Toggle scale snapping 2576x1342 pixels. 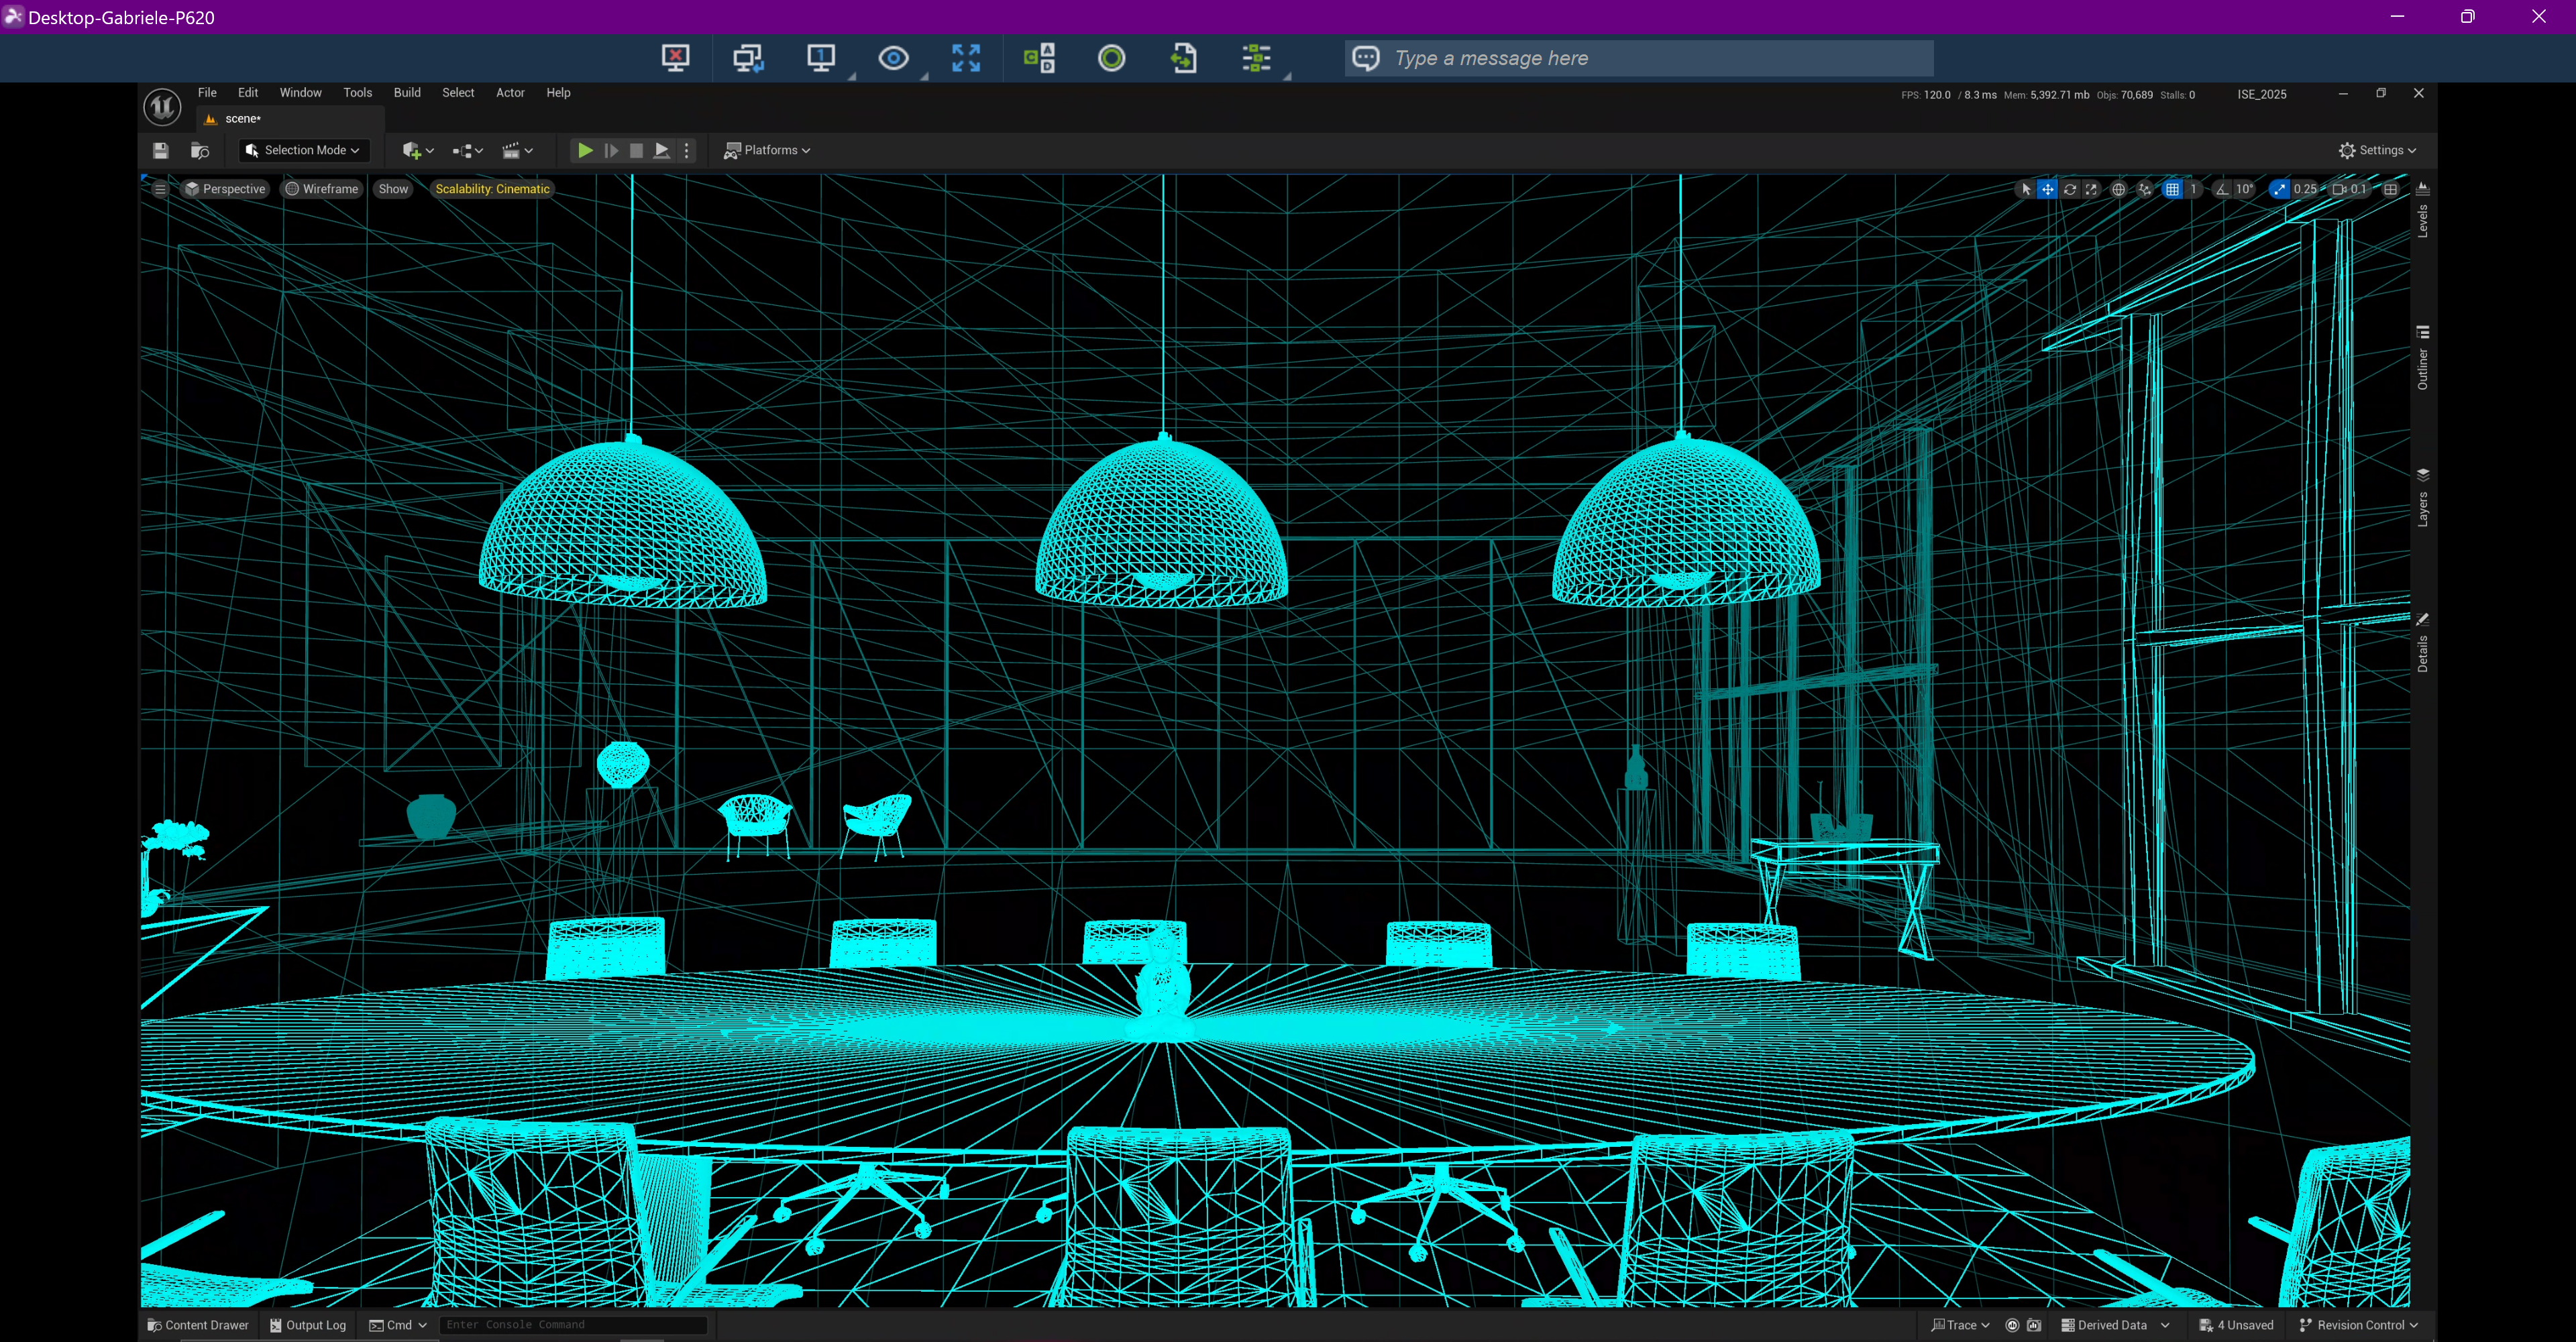pos(2279,189)
